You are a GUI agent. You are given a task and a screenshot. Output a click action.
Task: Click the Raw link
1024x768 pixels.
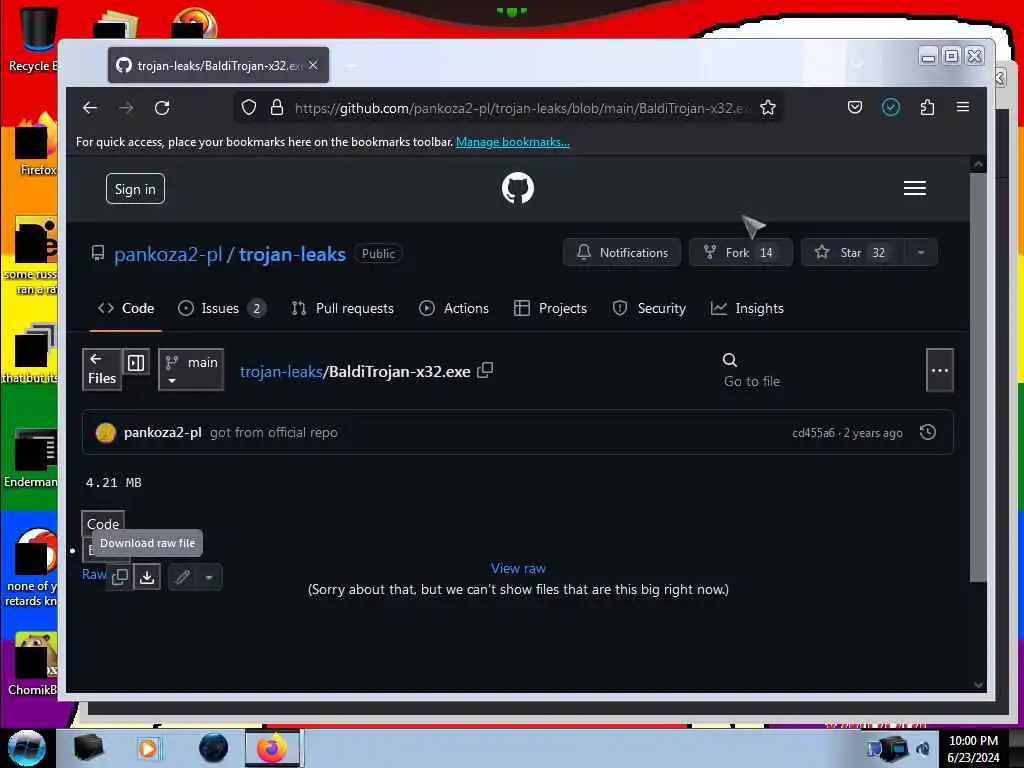94,574
